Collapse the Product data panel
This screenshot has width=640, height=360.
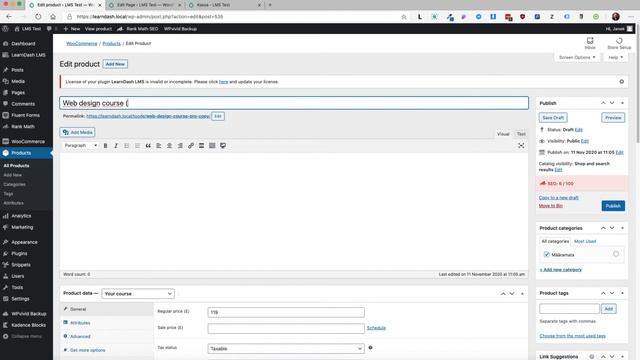(x=522, y=294)
